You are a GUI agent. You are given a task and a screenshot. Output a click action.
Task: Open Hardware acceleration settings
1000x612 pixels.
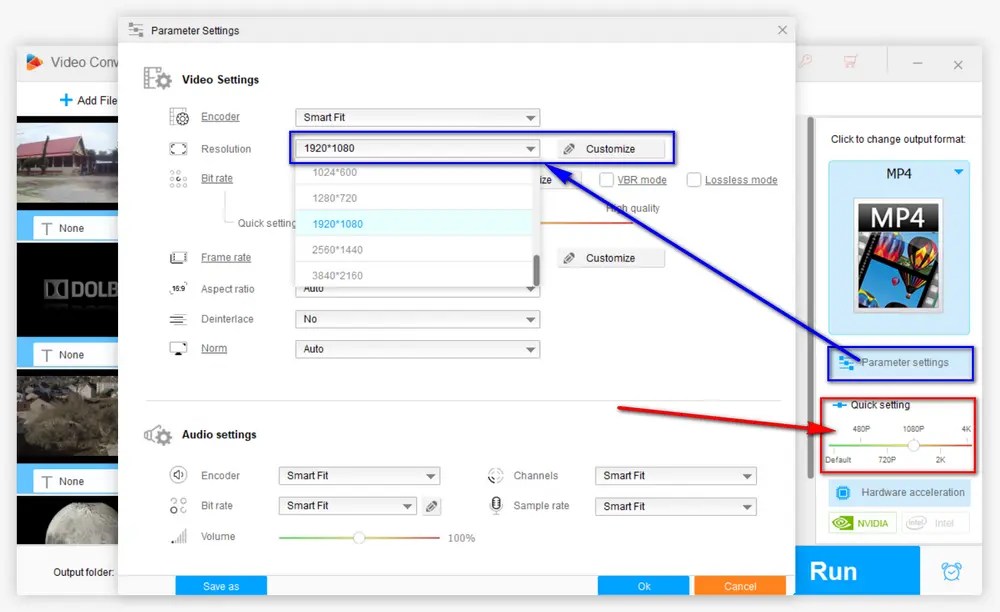pyautogui.click(x=899, y=492)
